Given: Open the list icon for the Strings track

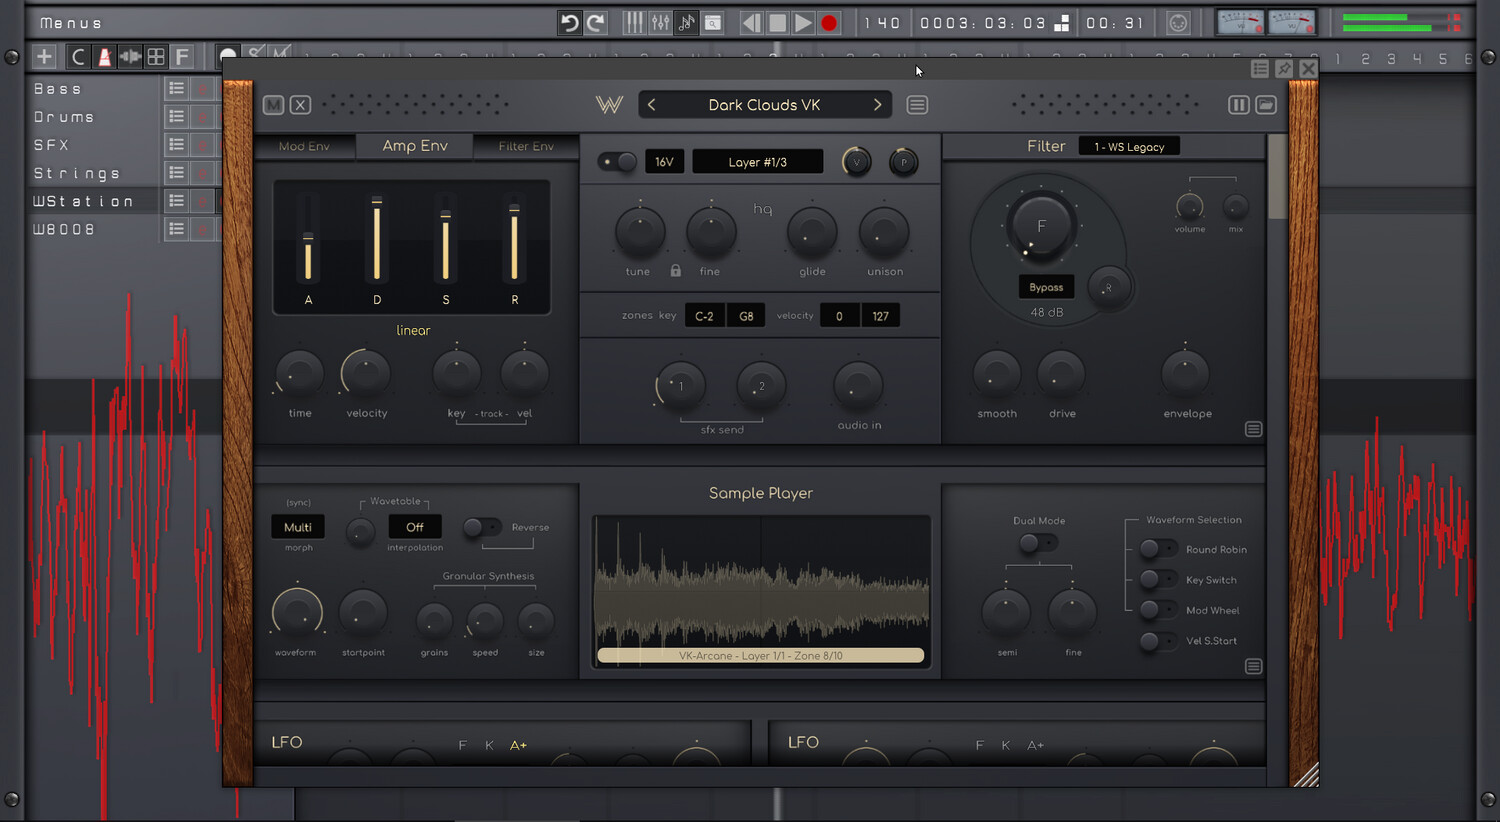Looking at the screenshot, I should click(x=176, y=173).
